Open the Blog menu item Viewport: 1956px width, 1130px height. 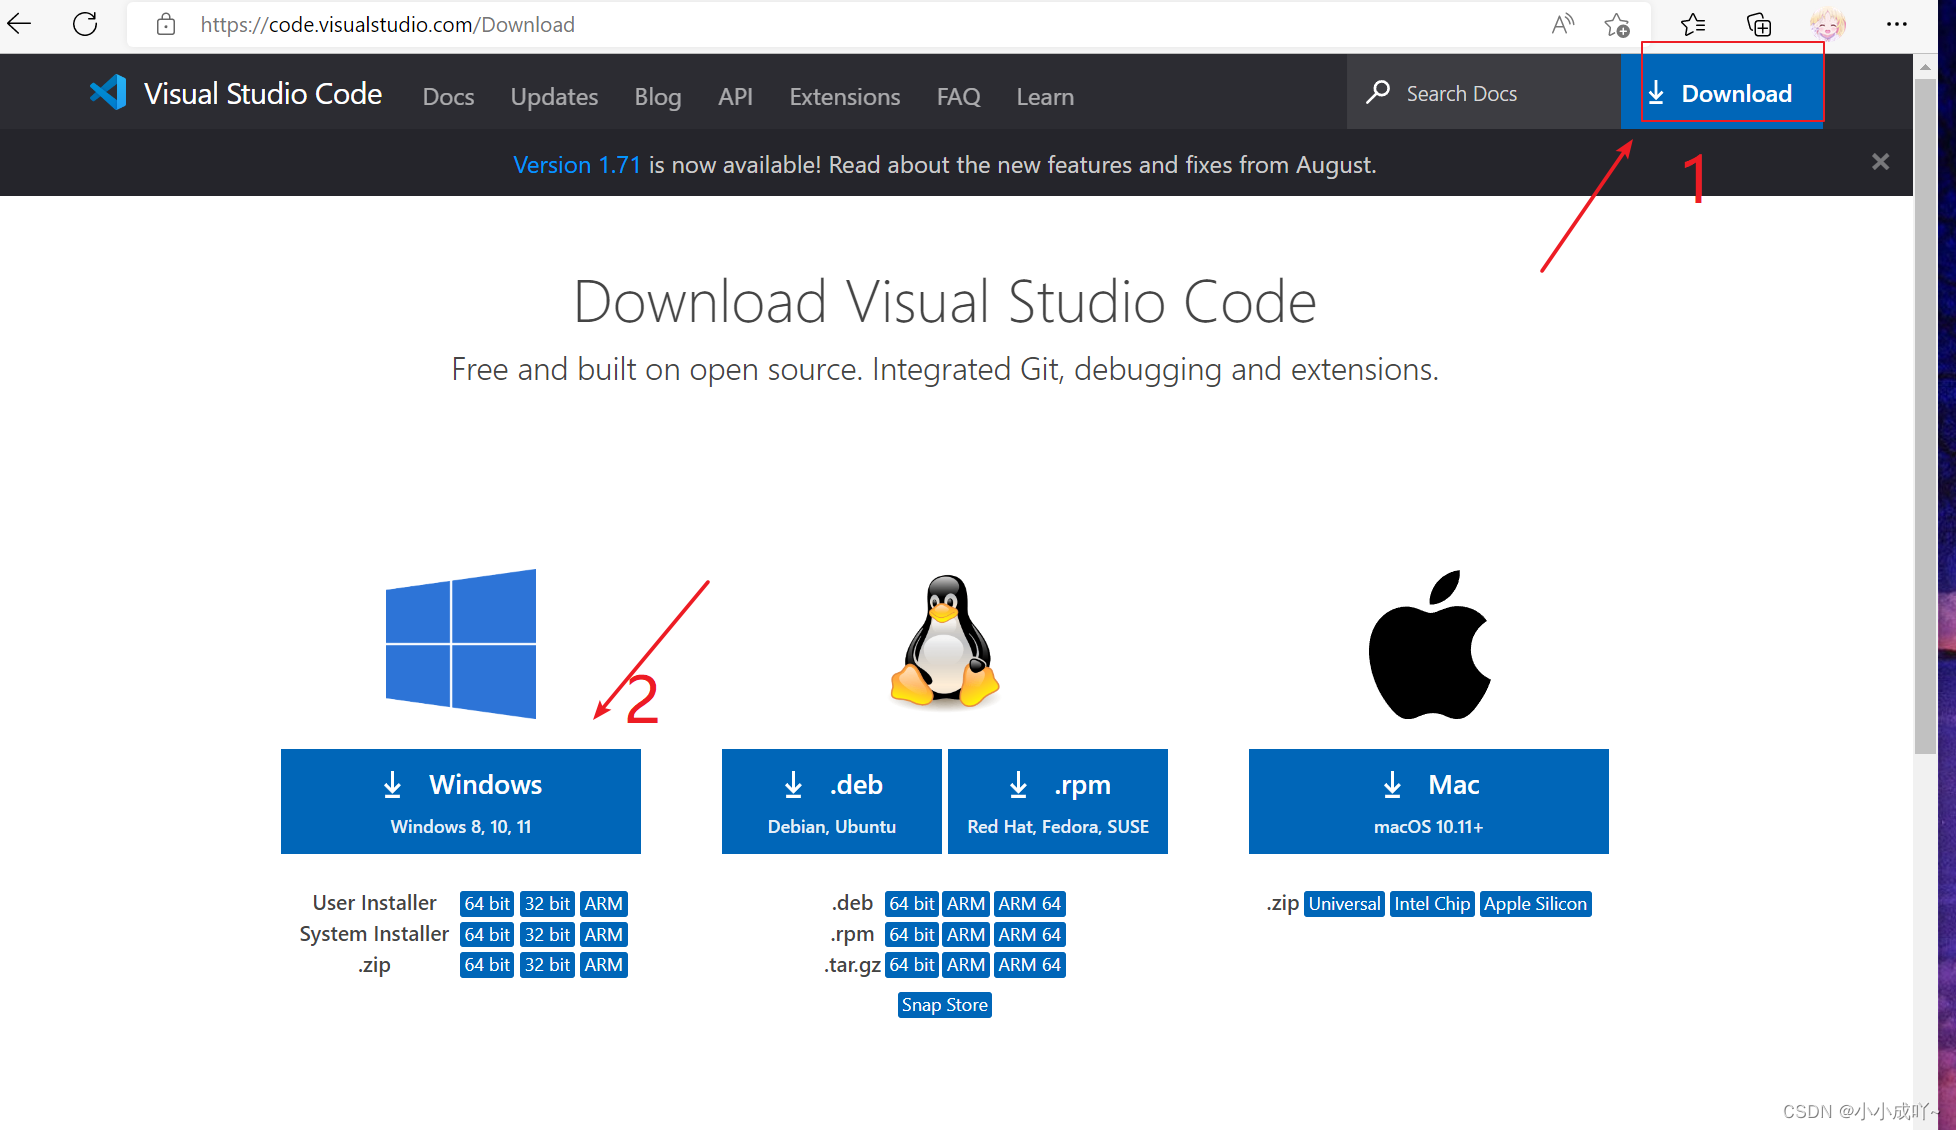[x=657, y=97]
